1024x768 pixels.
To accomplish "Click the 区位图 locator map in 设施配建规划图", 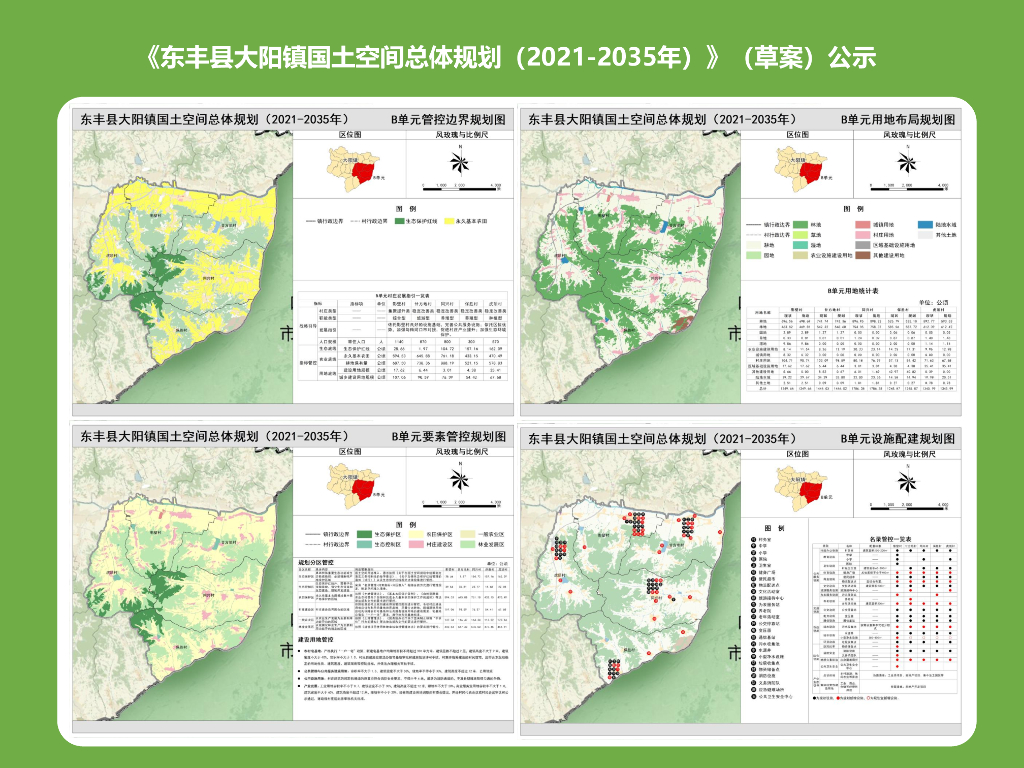I will [801, 487].
